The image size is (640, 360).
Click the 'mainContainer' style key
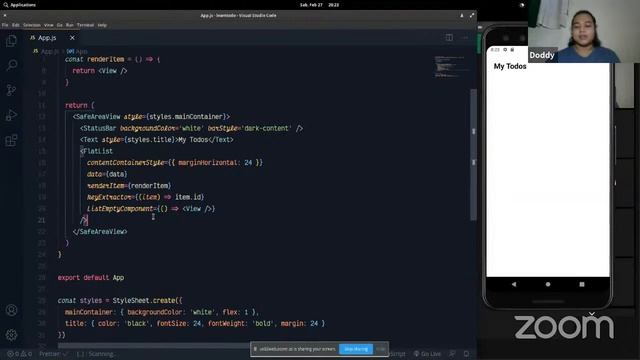89,312
